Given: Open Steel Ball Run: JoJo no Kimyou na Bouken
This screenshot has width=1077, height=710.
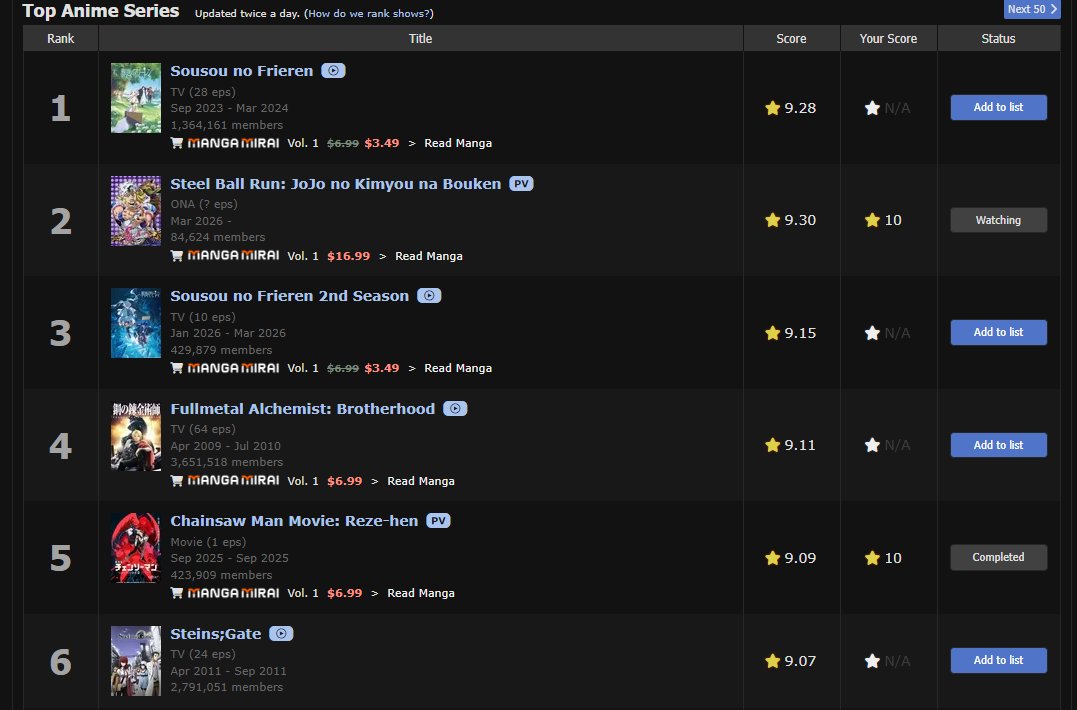Looking at the screenshot, I should pos(336,184).
